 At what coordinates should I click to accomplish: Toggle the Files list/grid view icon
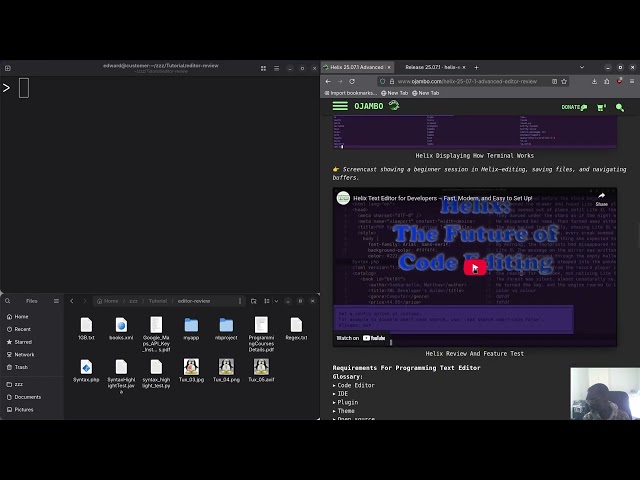coord(267,301)
